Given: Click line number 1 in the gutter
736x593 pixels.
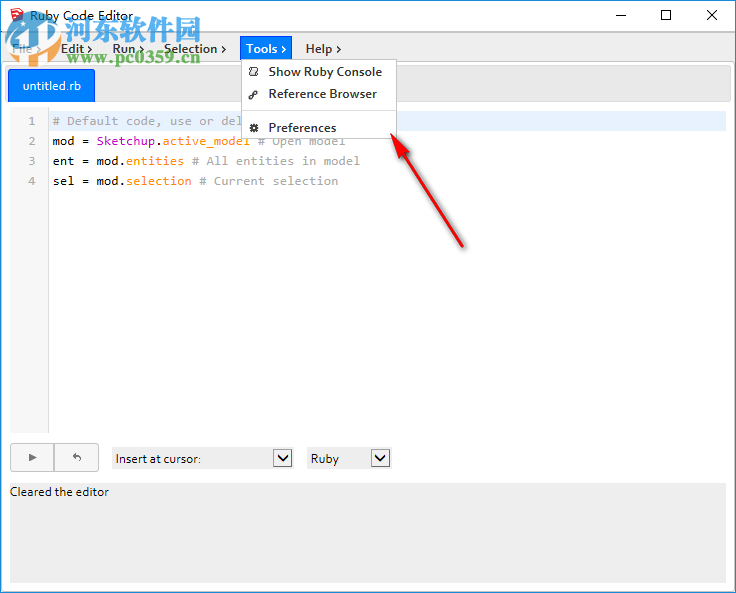Looking at the screenshot, I should click(x=31, y=121).
